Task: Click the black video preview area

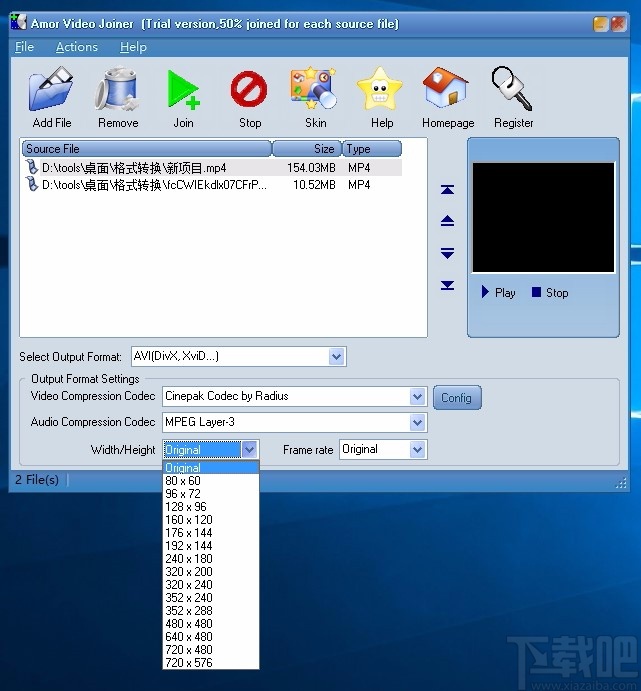Action: [543, 218]
